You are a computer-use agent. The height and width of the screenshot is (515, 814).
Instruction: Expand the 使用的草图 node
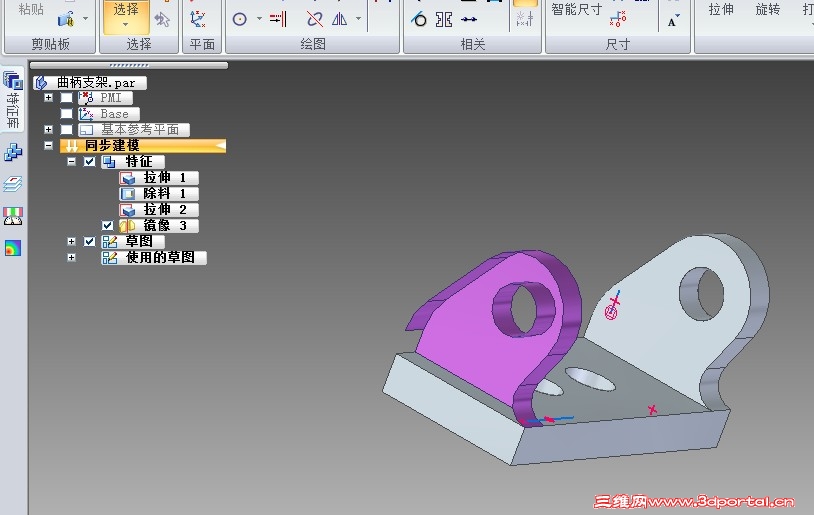pyautogui.click(x=71, y=258)
